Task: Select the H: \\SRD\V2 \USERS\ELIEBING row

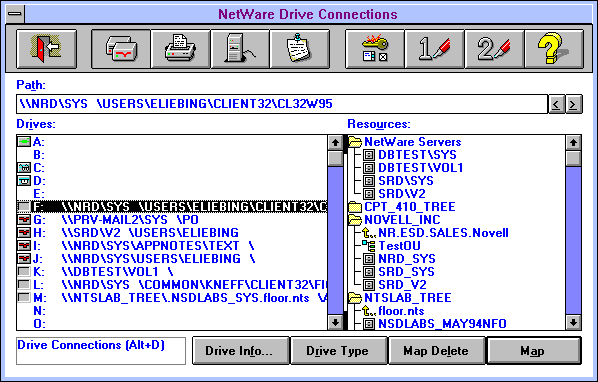Action: pos(172,233)
